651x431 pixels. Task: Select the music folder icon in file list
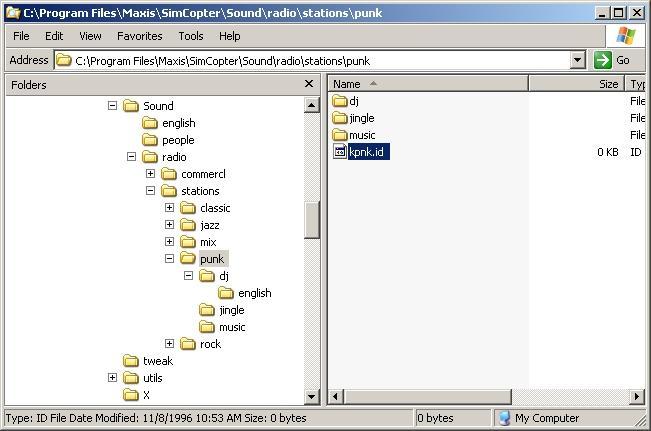click(x=340, y=135)
